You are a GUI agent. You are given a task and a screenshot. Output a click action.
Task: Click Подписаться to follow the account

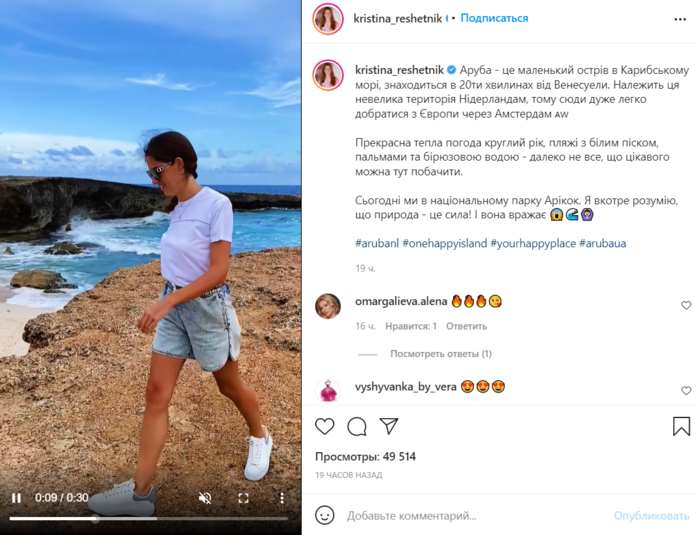[494, 19]
